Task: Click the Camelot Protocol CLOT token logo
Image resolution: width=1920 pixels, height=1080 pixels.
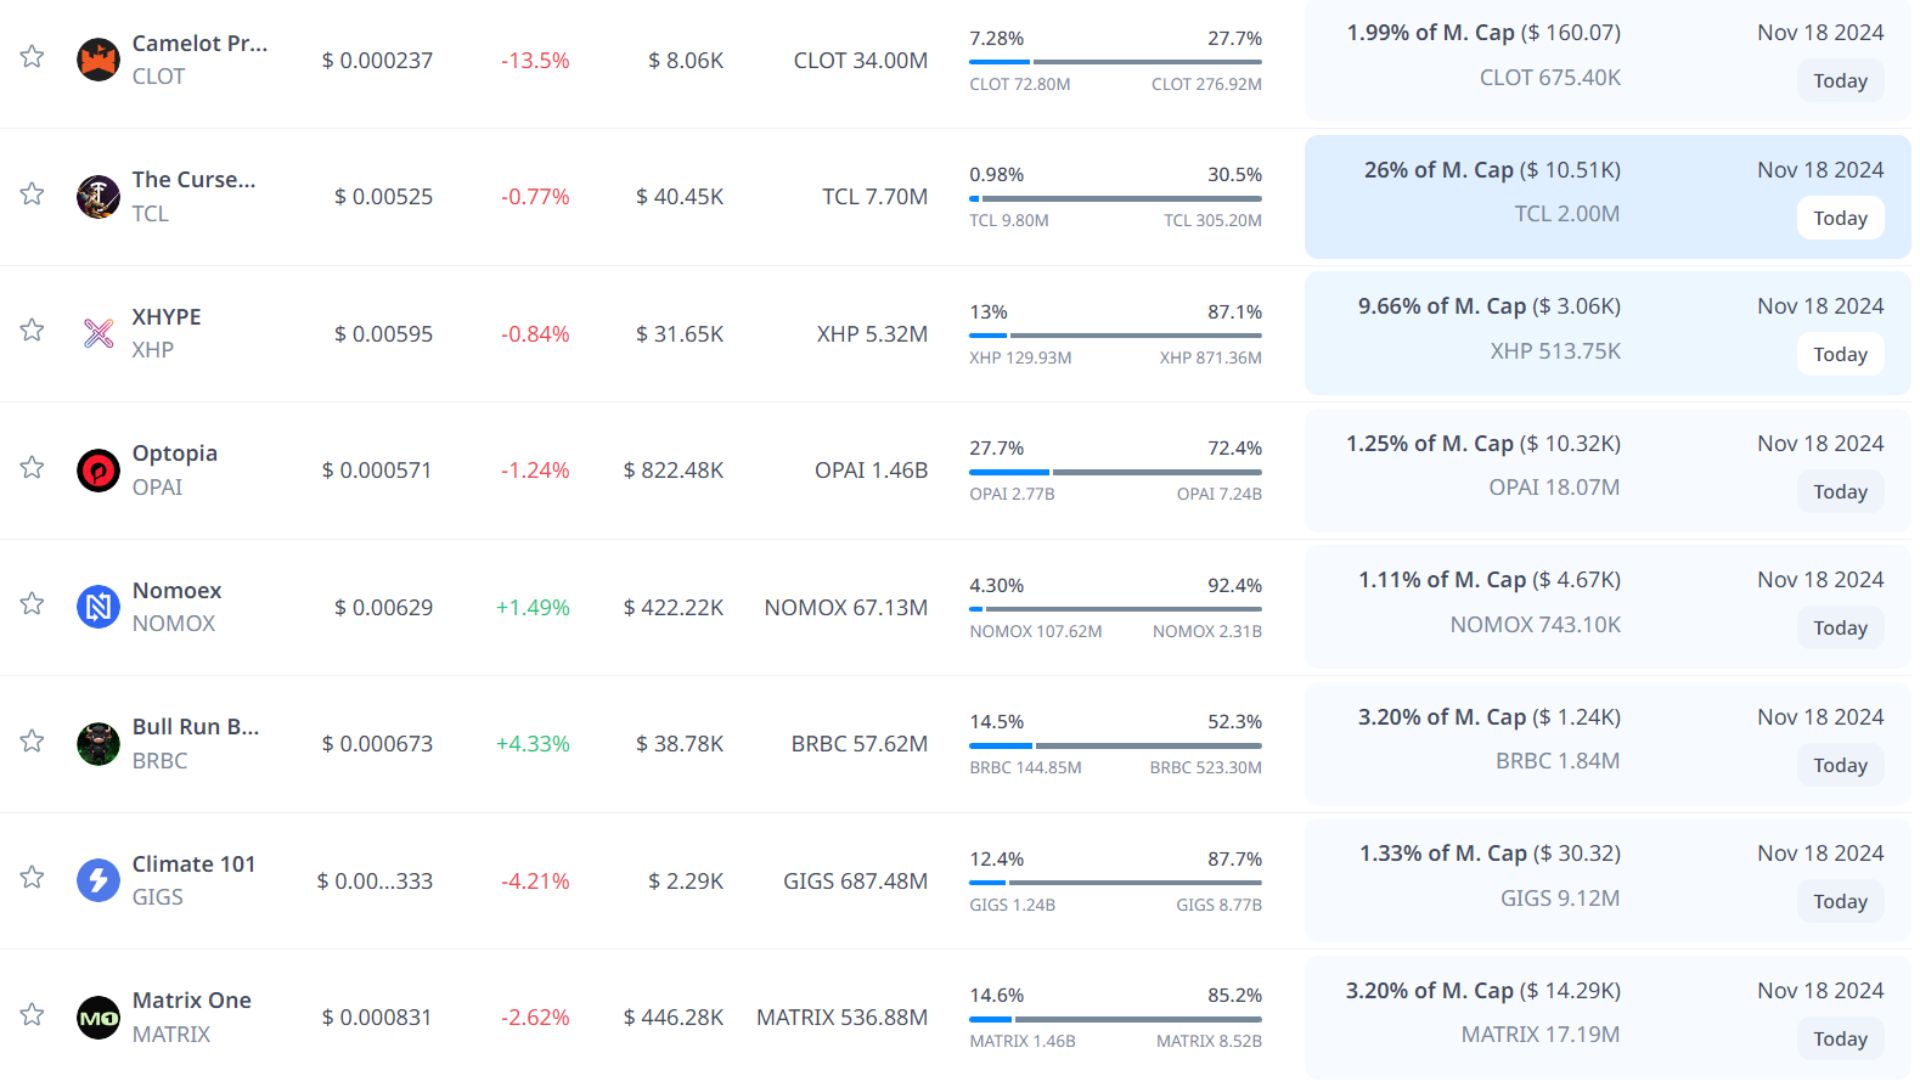Action: click(x=98, y=60)
